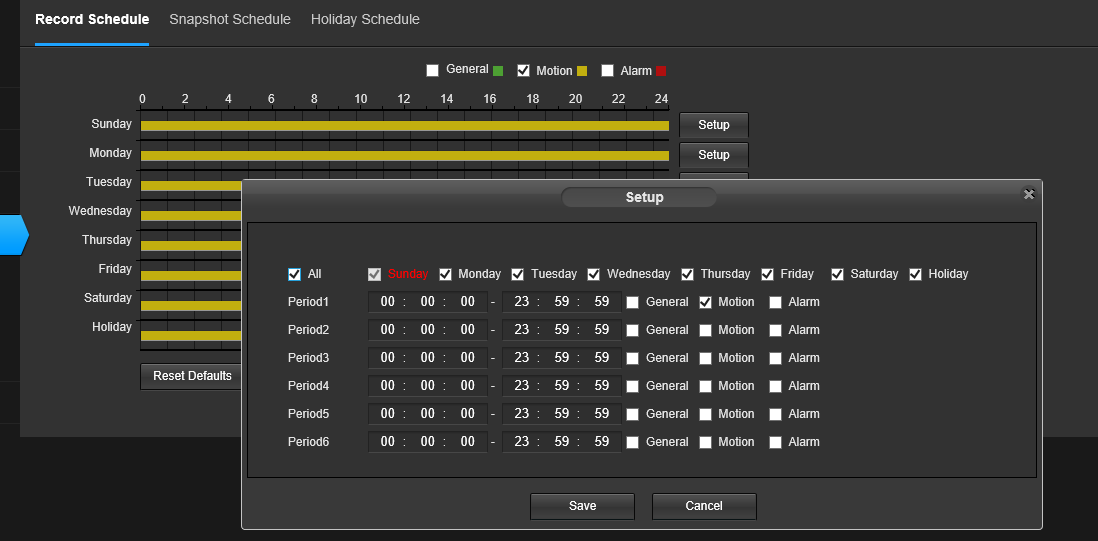Screen dimensions: 1098x541
Task: Open Setup for the Monday row
Action: (714, 155)
